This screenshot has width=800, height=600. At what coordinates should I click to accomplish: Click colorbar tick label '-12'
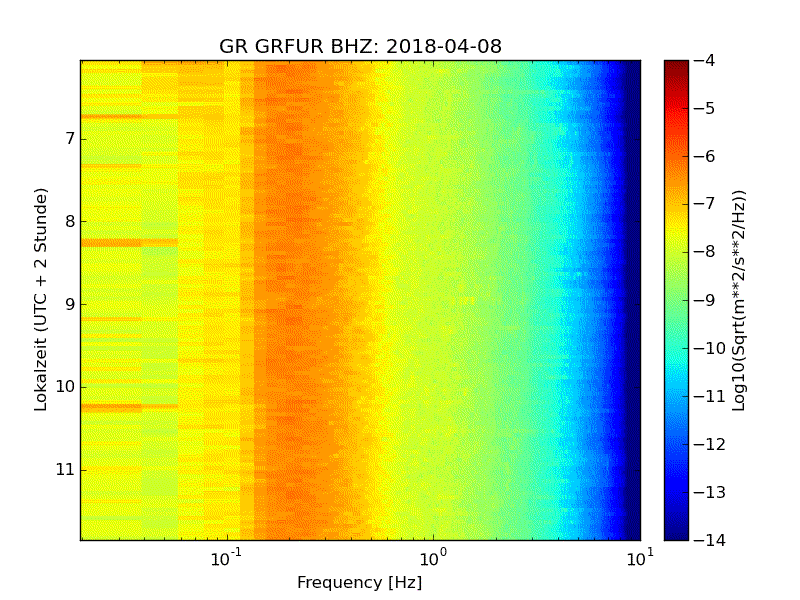[x=710, y=444]
